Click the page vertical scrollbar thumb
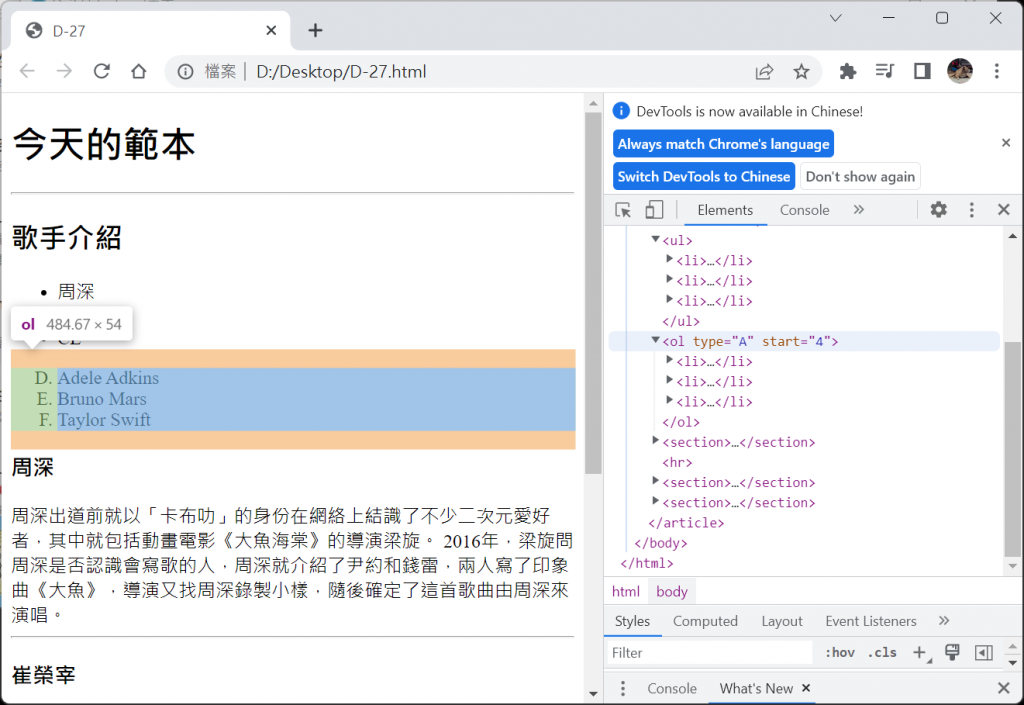This screenshot has width=1024, height=705. [x=593, y=293]
